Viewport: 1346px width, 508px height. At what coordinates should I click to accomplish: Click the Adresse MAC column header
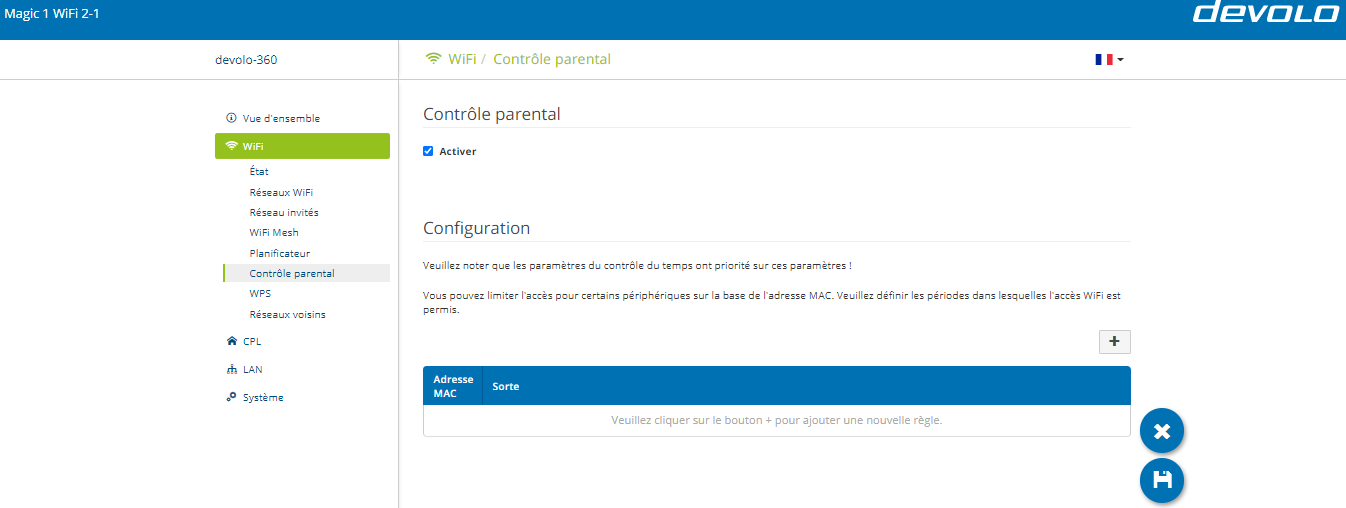(453, 386)
